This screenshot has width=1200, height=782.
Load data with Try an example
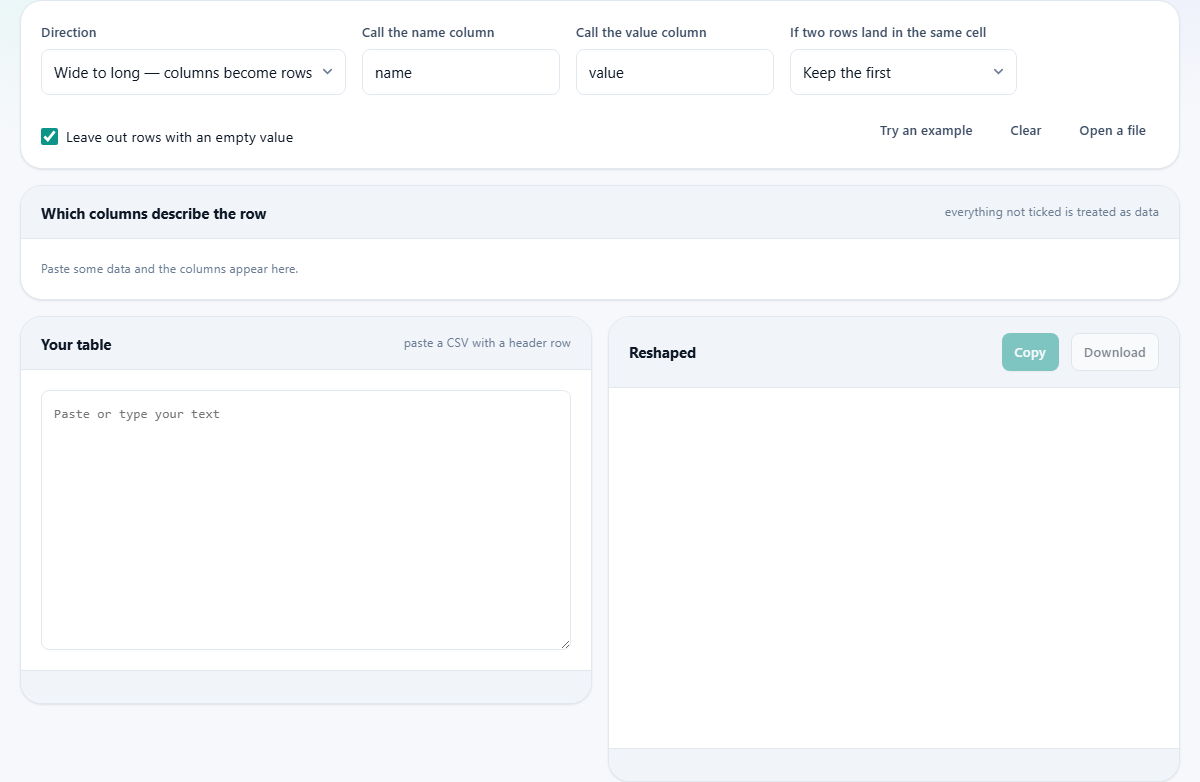926,131
